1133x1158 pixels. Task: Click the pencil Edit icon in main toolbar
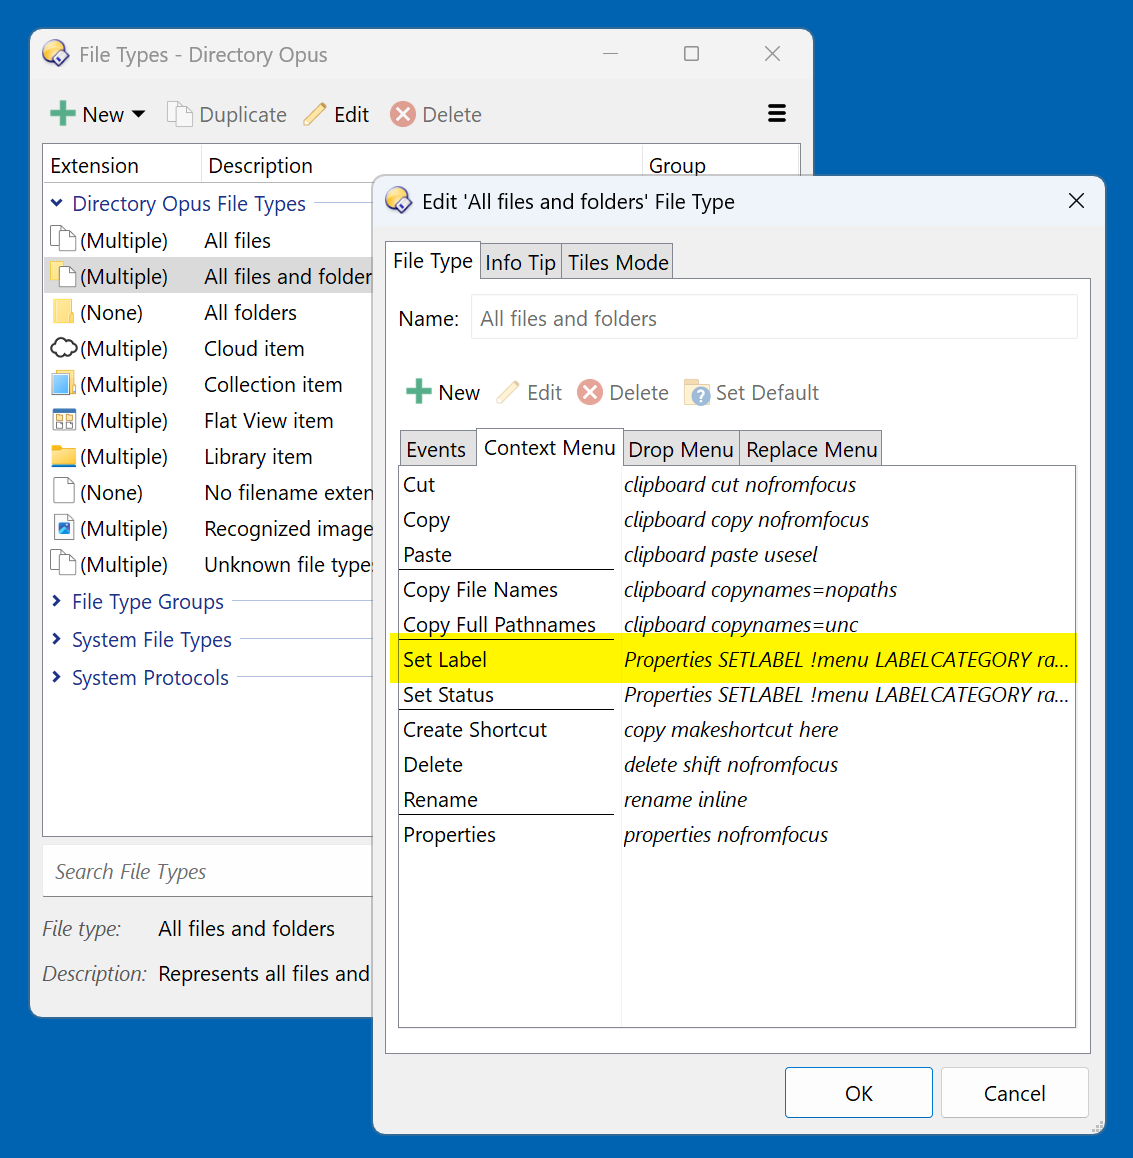click(315, 114)
